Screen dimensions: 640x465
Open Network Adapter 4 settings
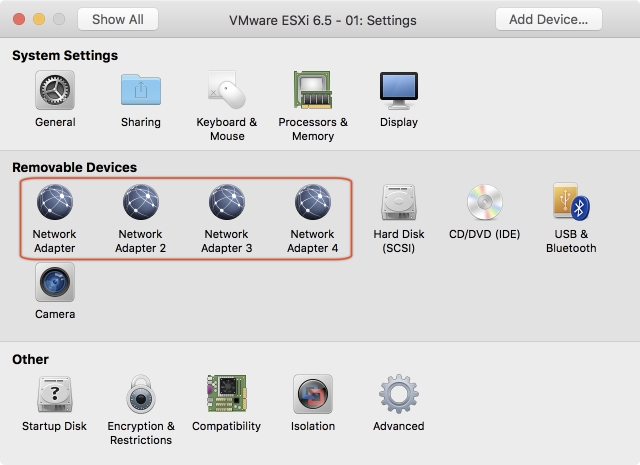click(313, 204)
